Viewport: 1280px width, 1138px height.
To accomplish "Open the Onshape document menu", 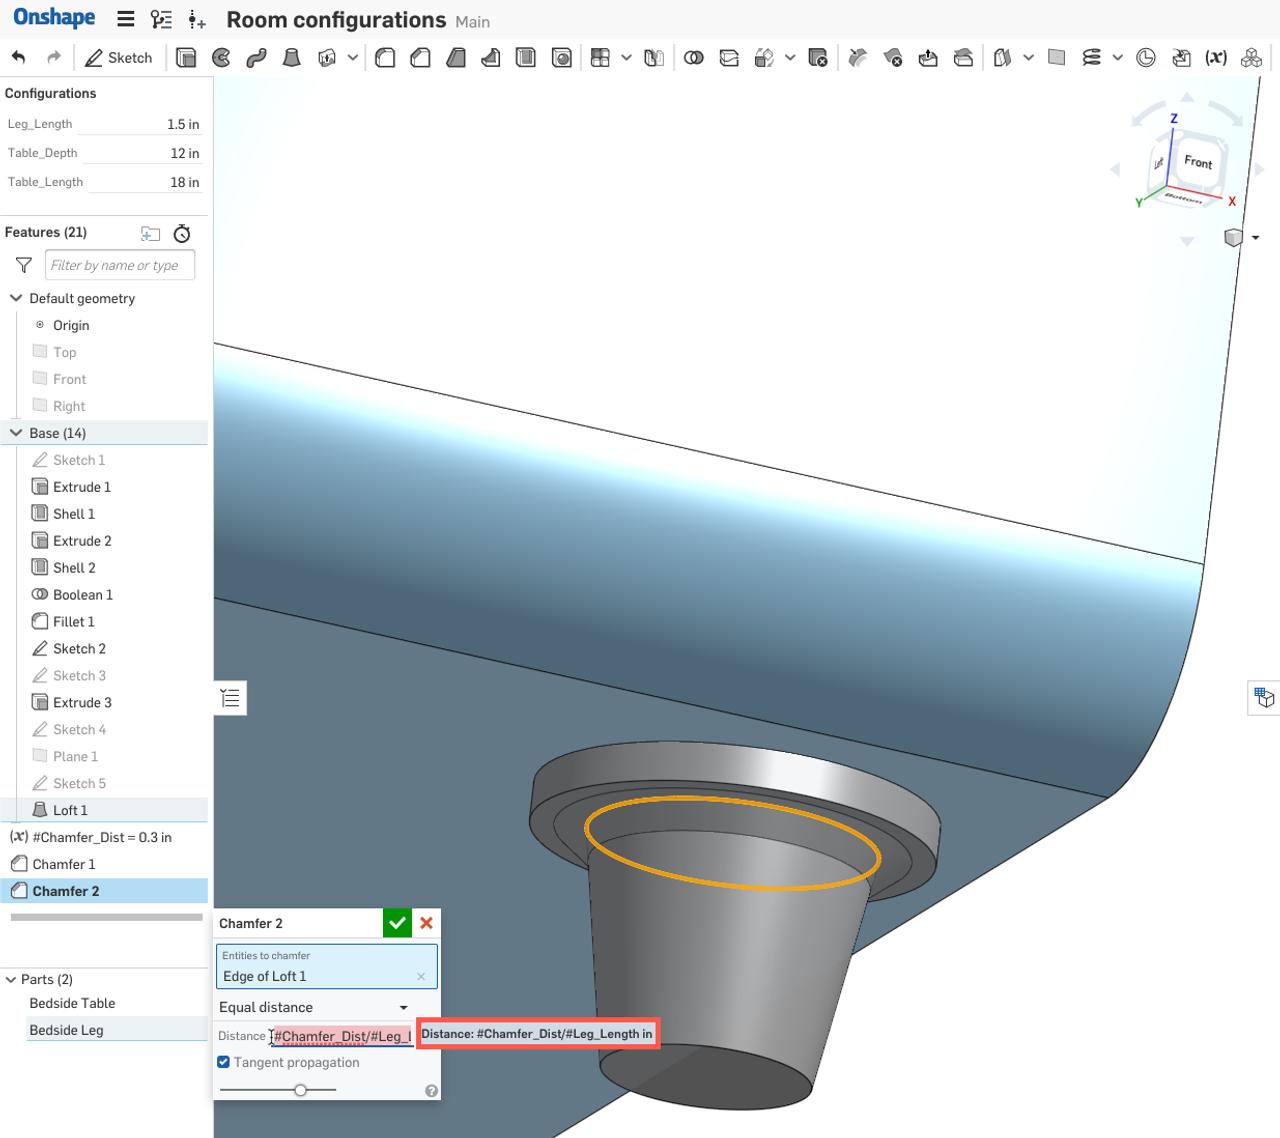I will click(124, 18).
